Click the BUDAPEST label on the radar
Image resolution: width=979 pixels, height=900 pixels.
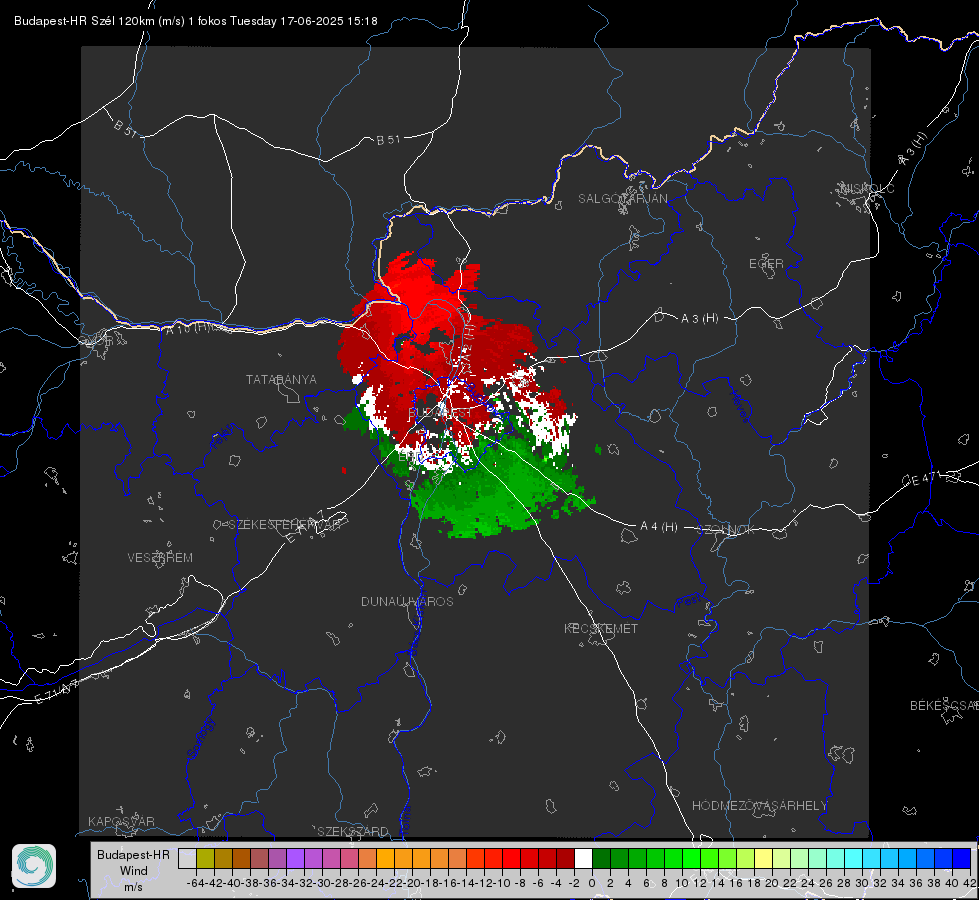pyautogui.click(x=440, y=413)
